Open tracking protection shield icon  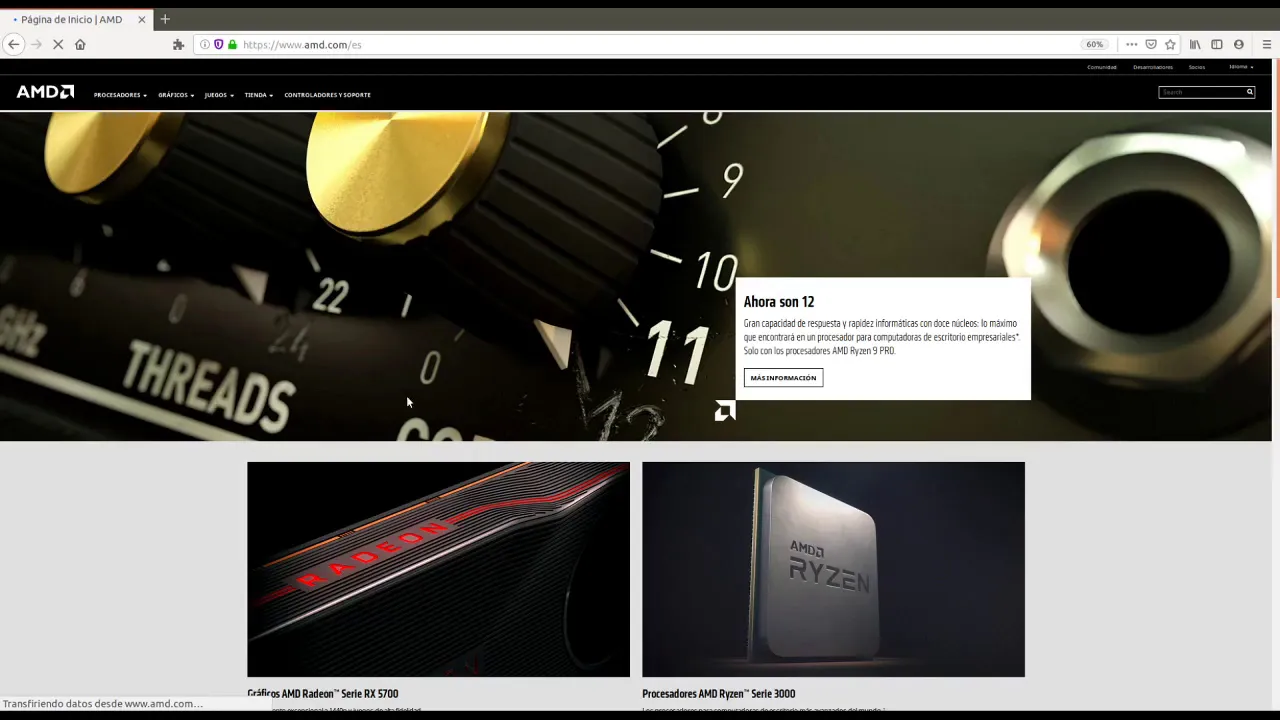[x=218, y=44]
